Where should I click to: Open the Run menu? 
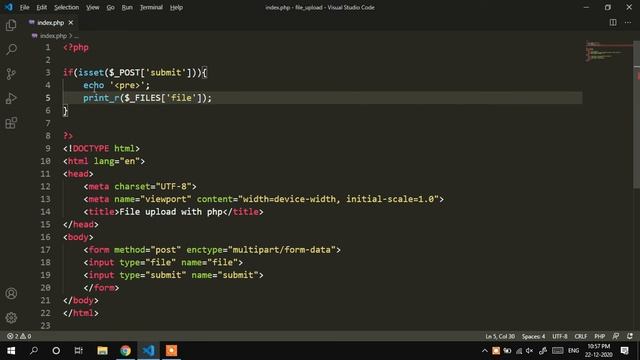click(127, 7)
